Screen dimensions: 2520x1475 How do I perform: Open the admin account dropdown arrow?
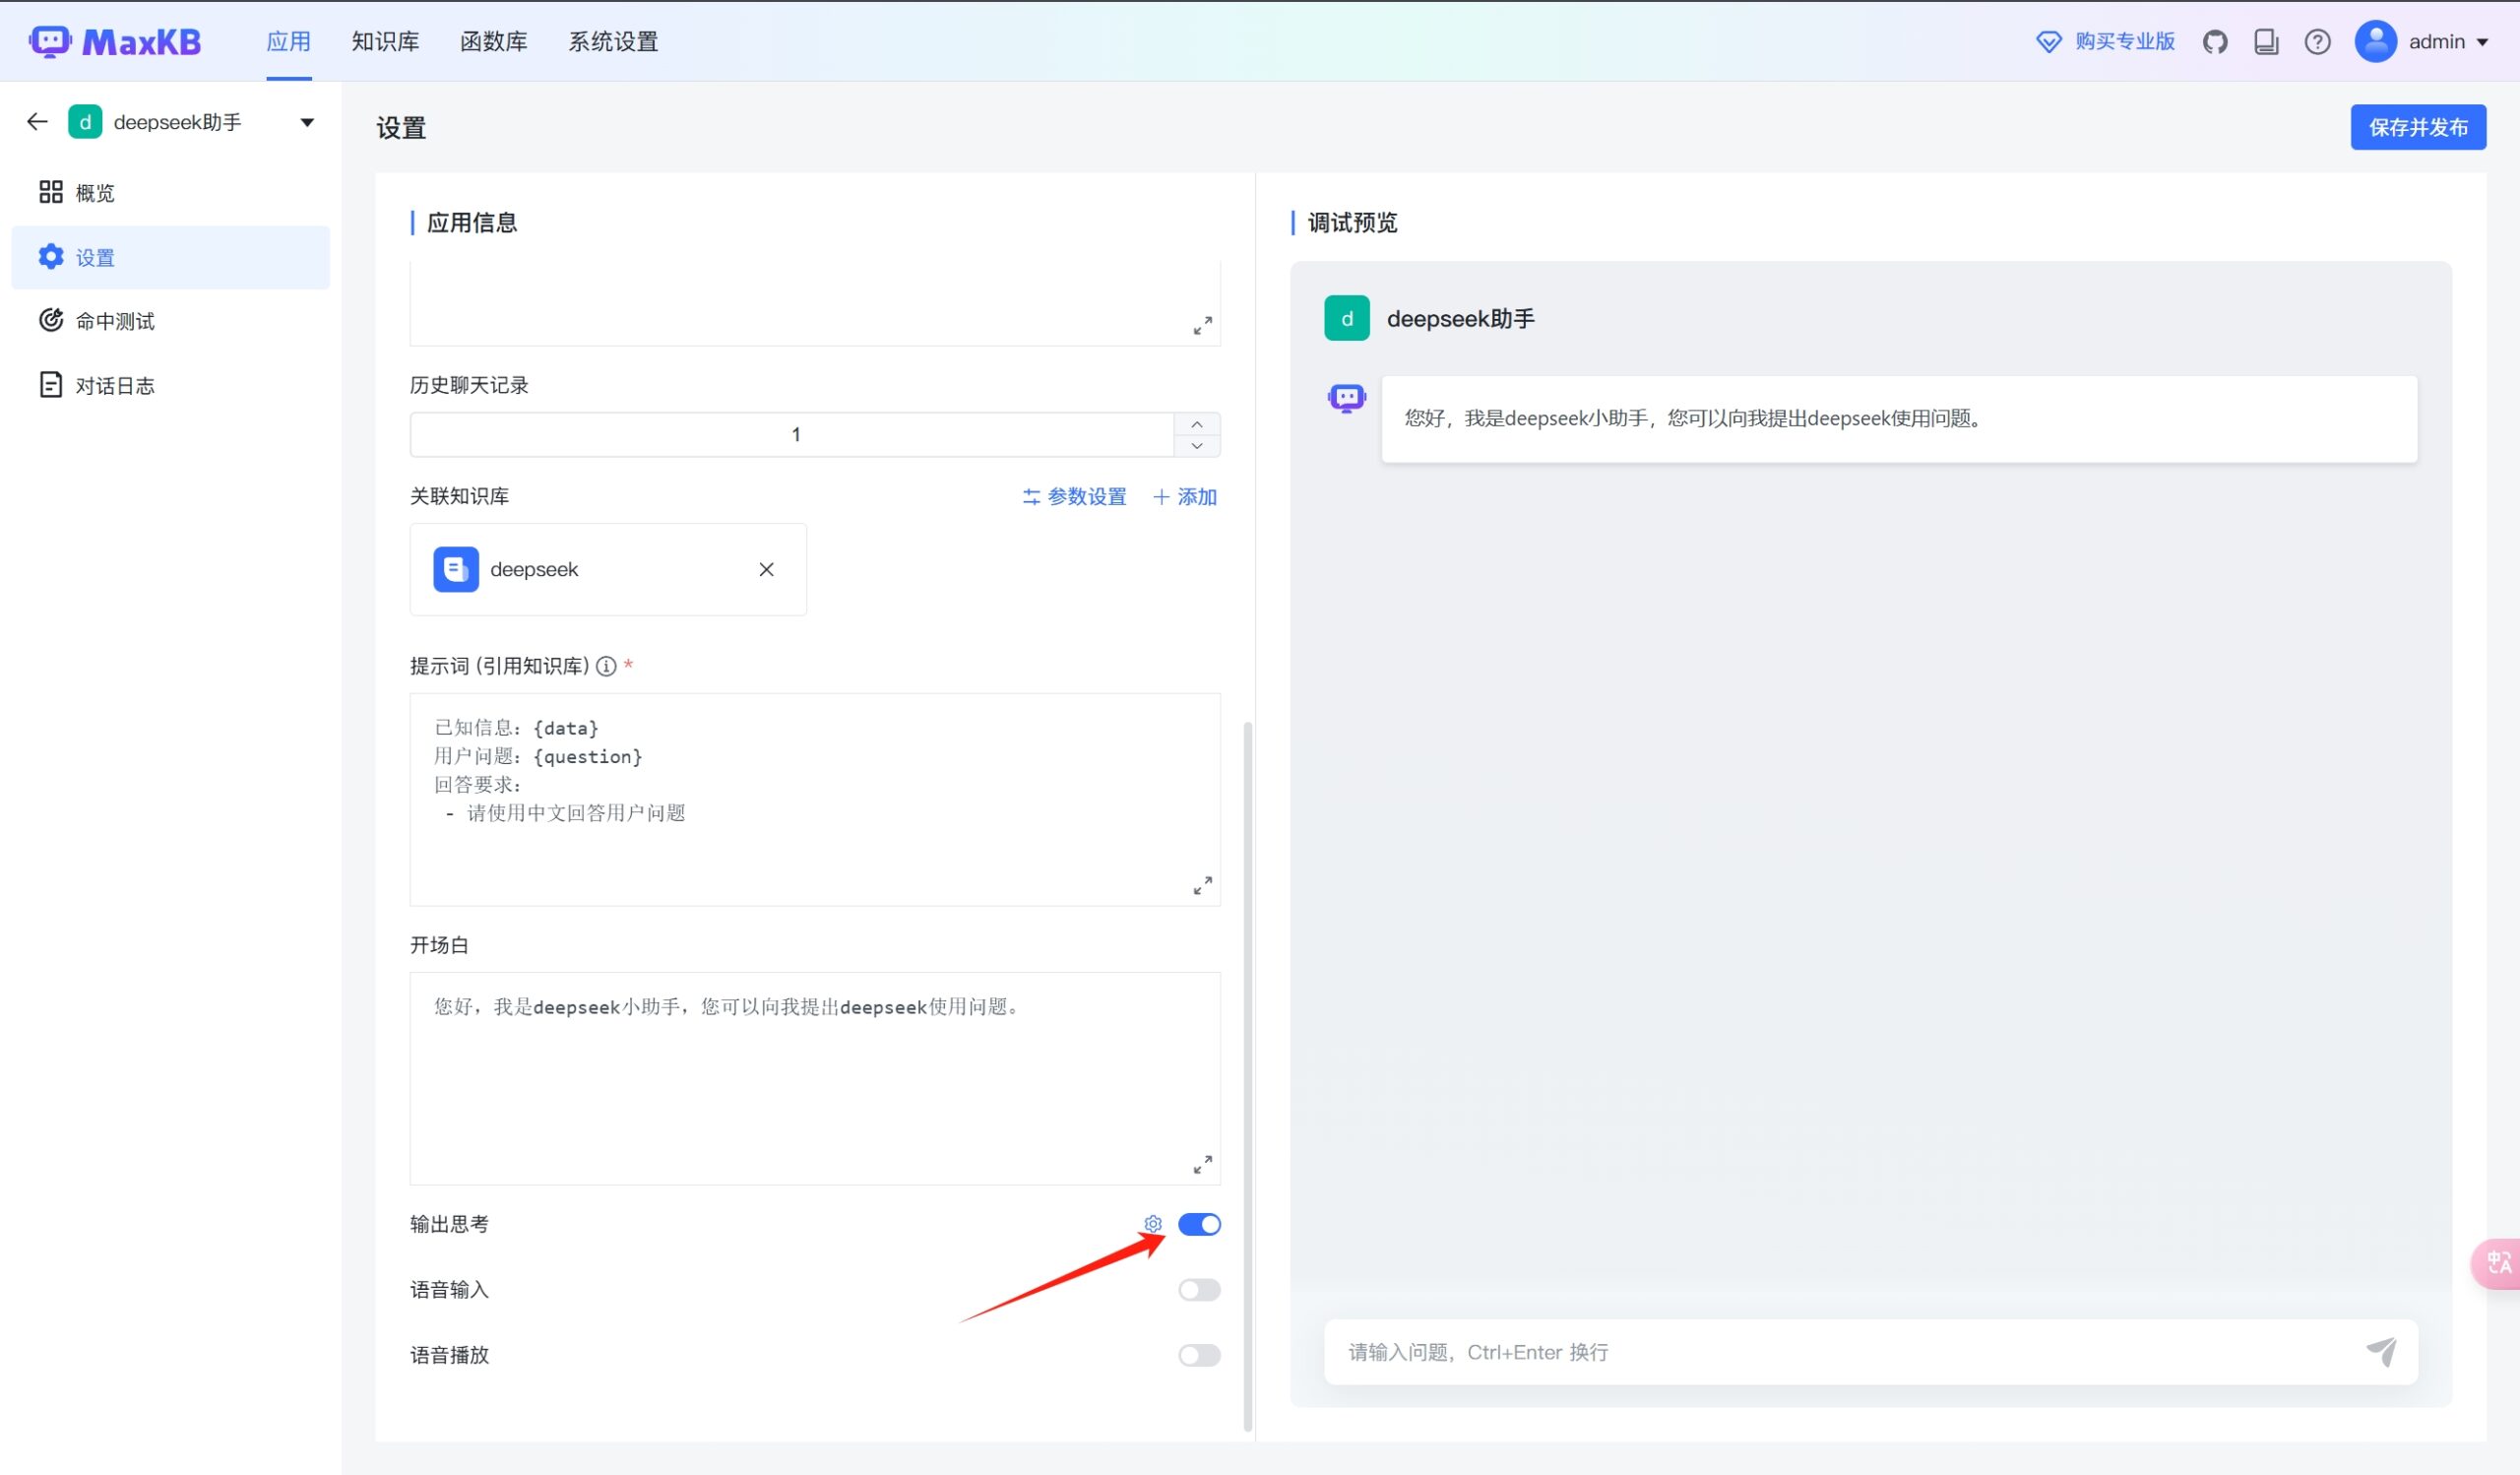(2483, 42)
